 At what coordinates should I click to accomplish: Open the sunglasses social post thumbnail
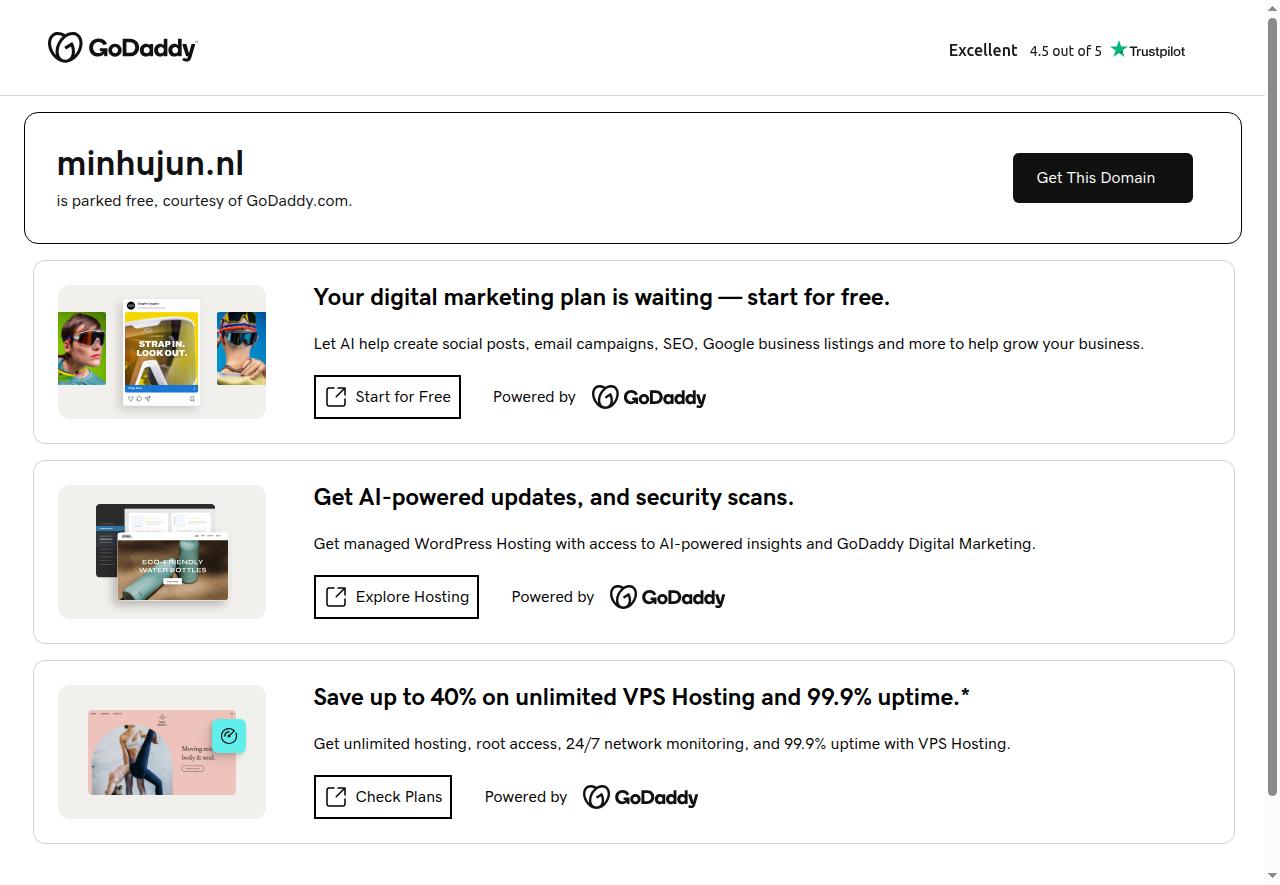tap(162, 352)
